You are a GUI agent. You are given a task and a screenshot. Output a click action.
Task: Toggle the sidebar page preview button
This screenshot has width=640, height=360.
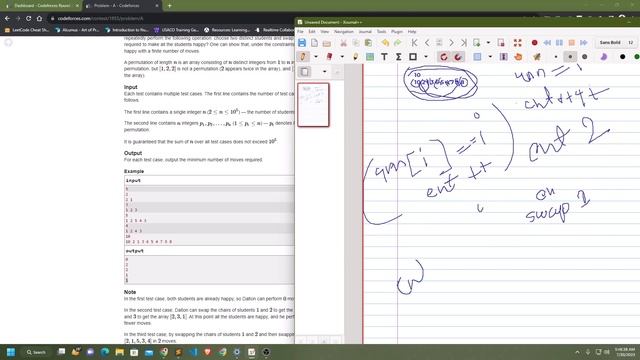(x=304, y=72)
